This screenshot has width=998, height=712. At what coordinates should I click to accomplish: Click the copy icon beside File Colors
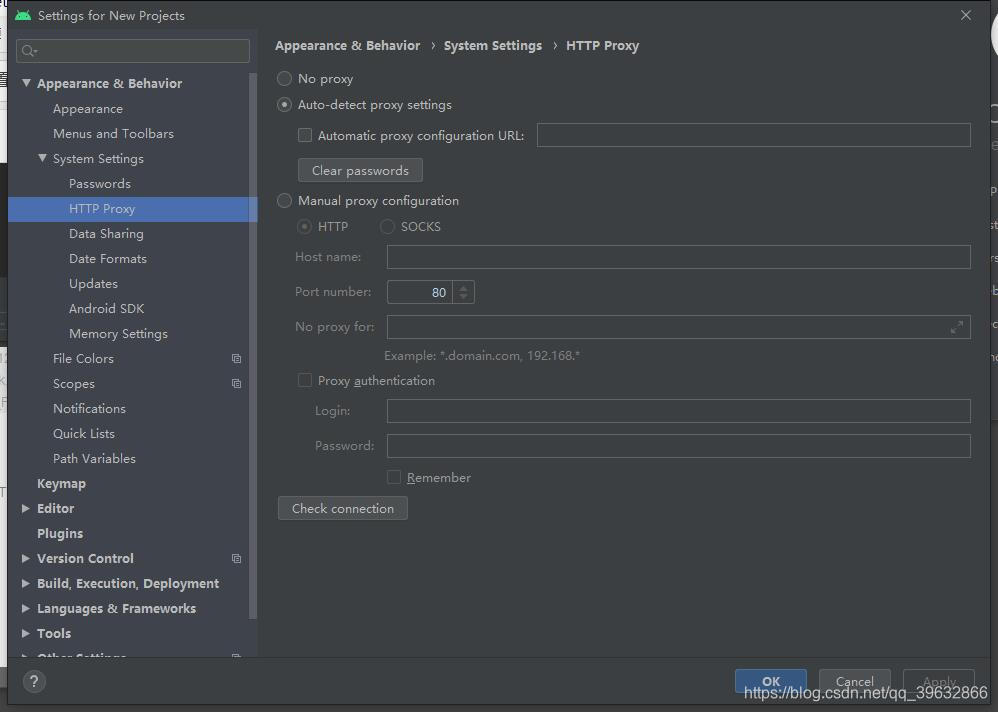(237, 359)
